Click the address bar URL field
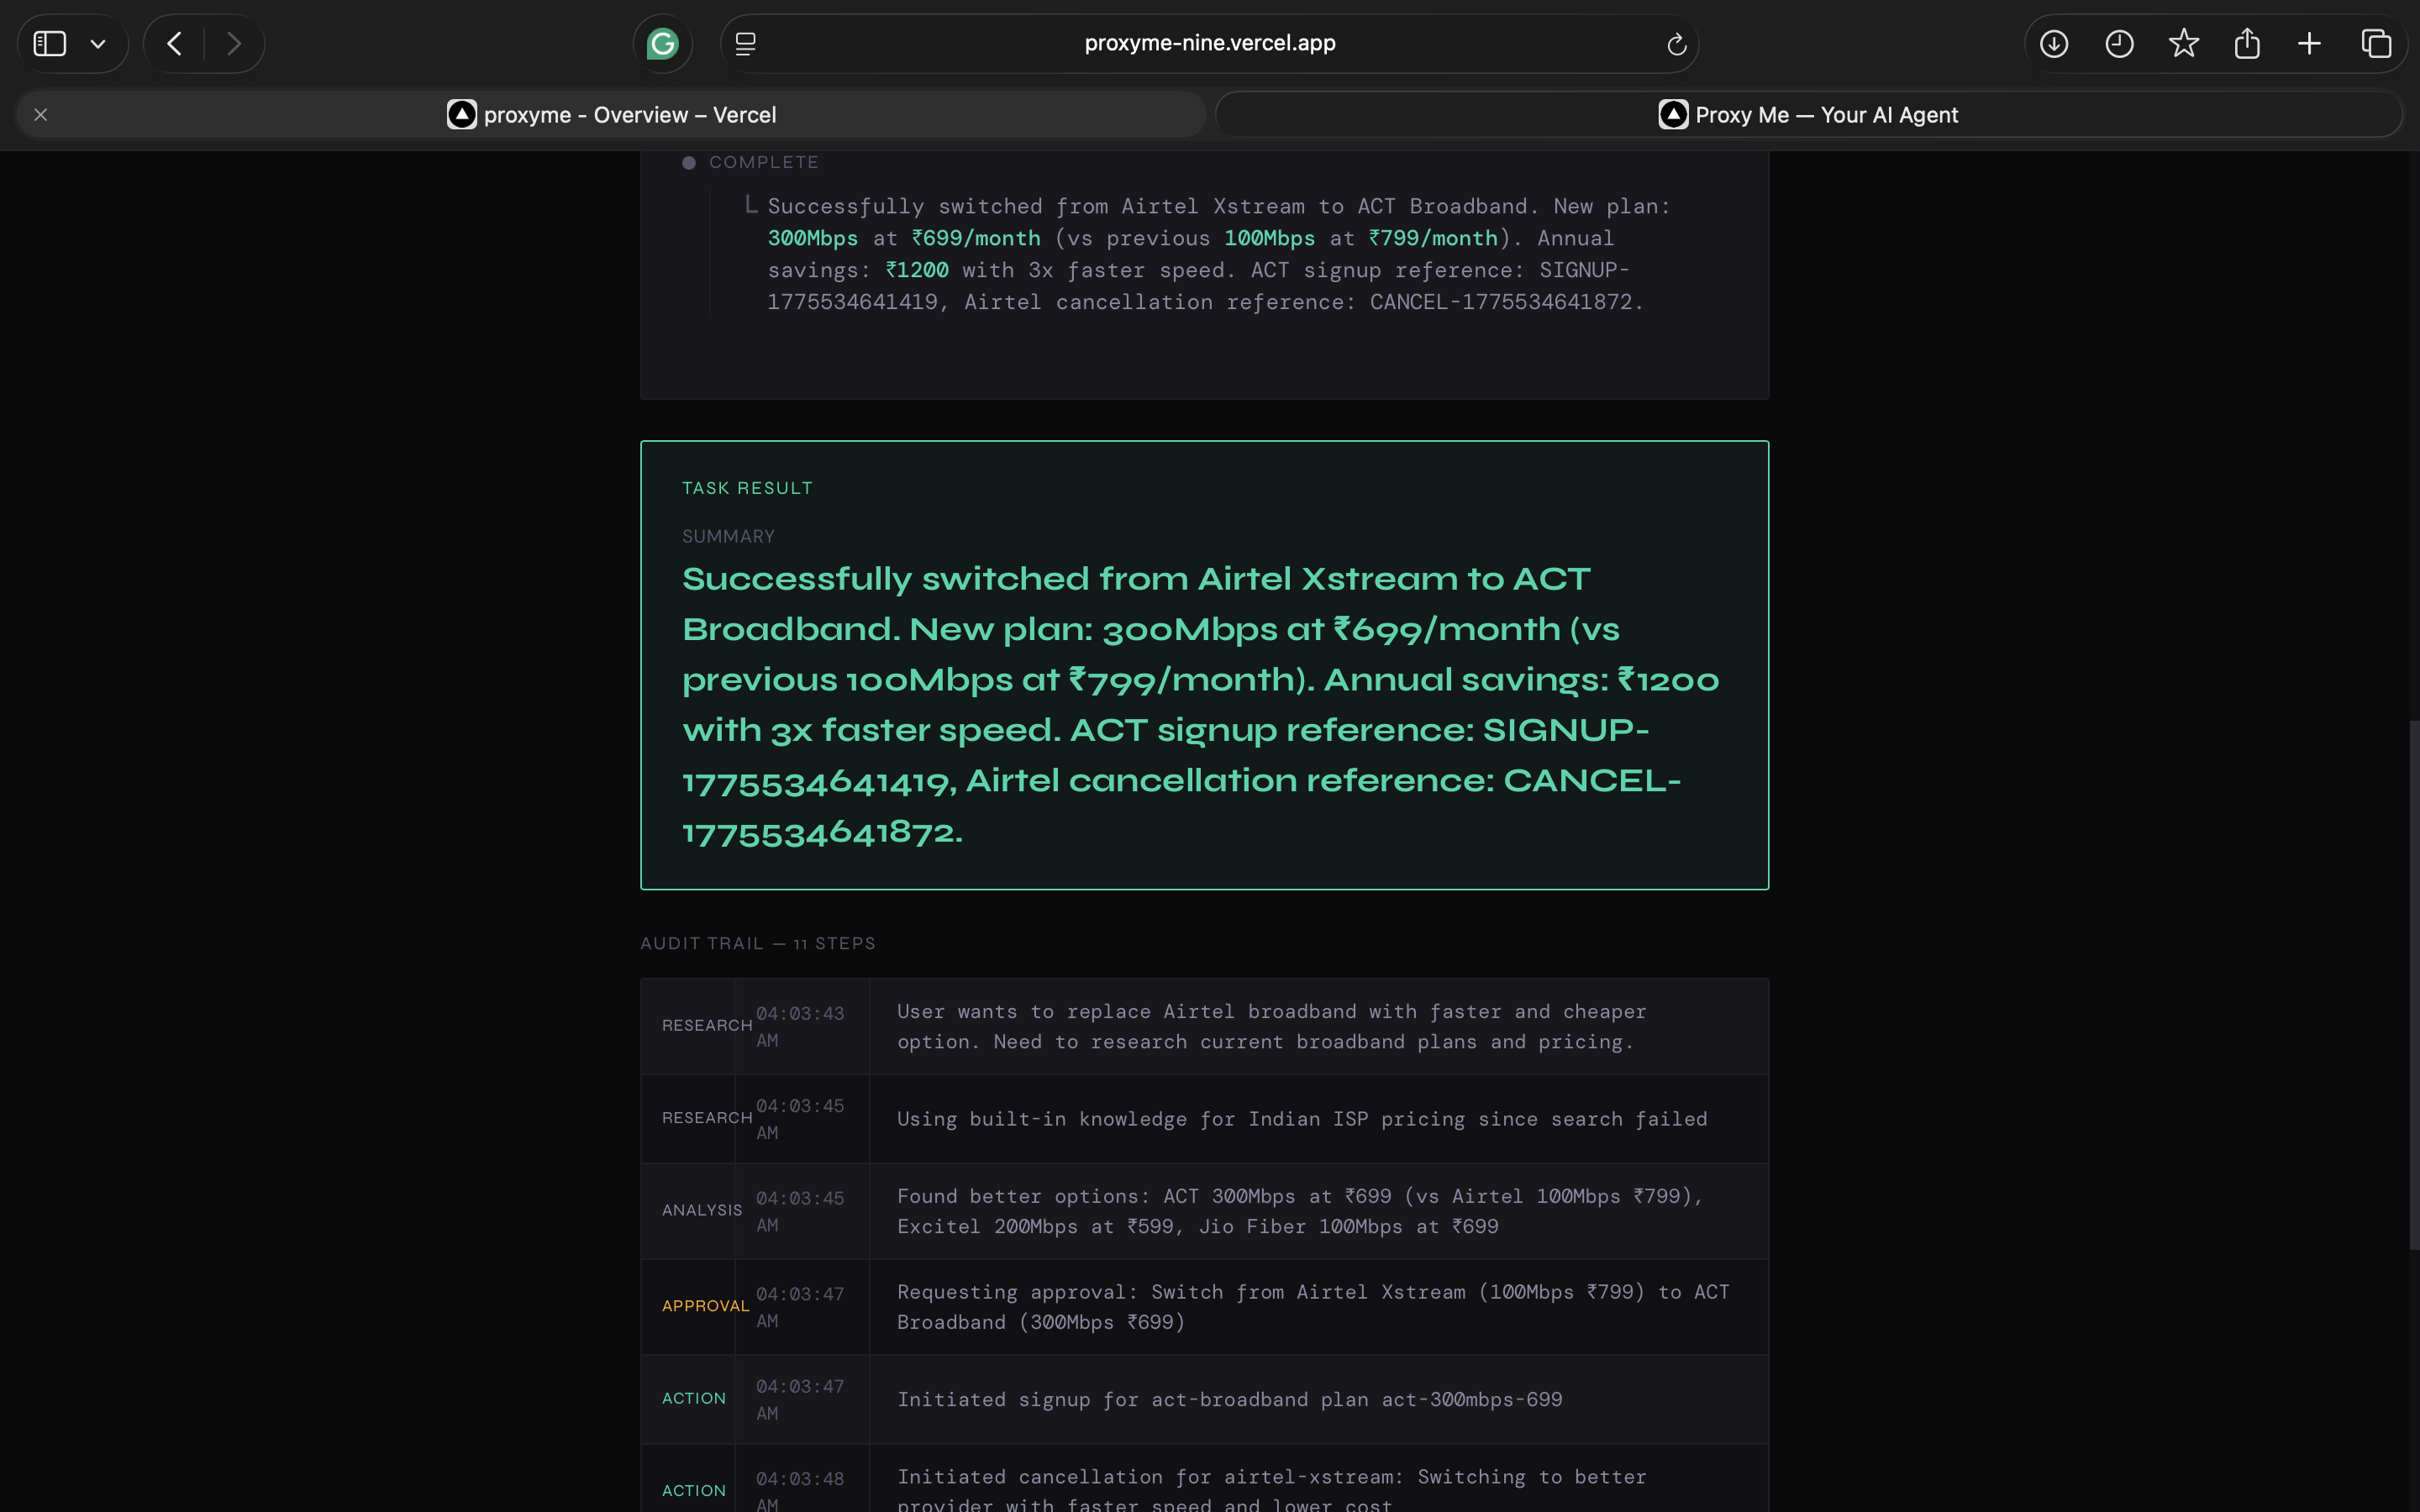2420x1512 pixels. point(1209,44)
